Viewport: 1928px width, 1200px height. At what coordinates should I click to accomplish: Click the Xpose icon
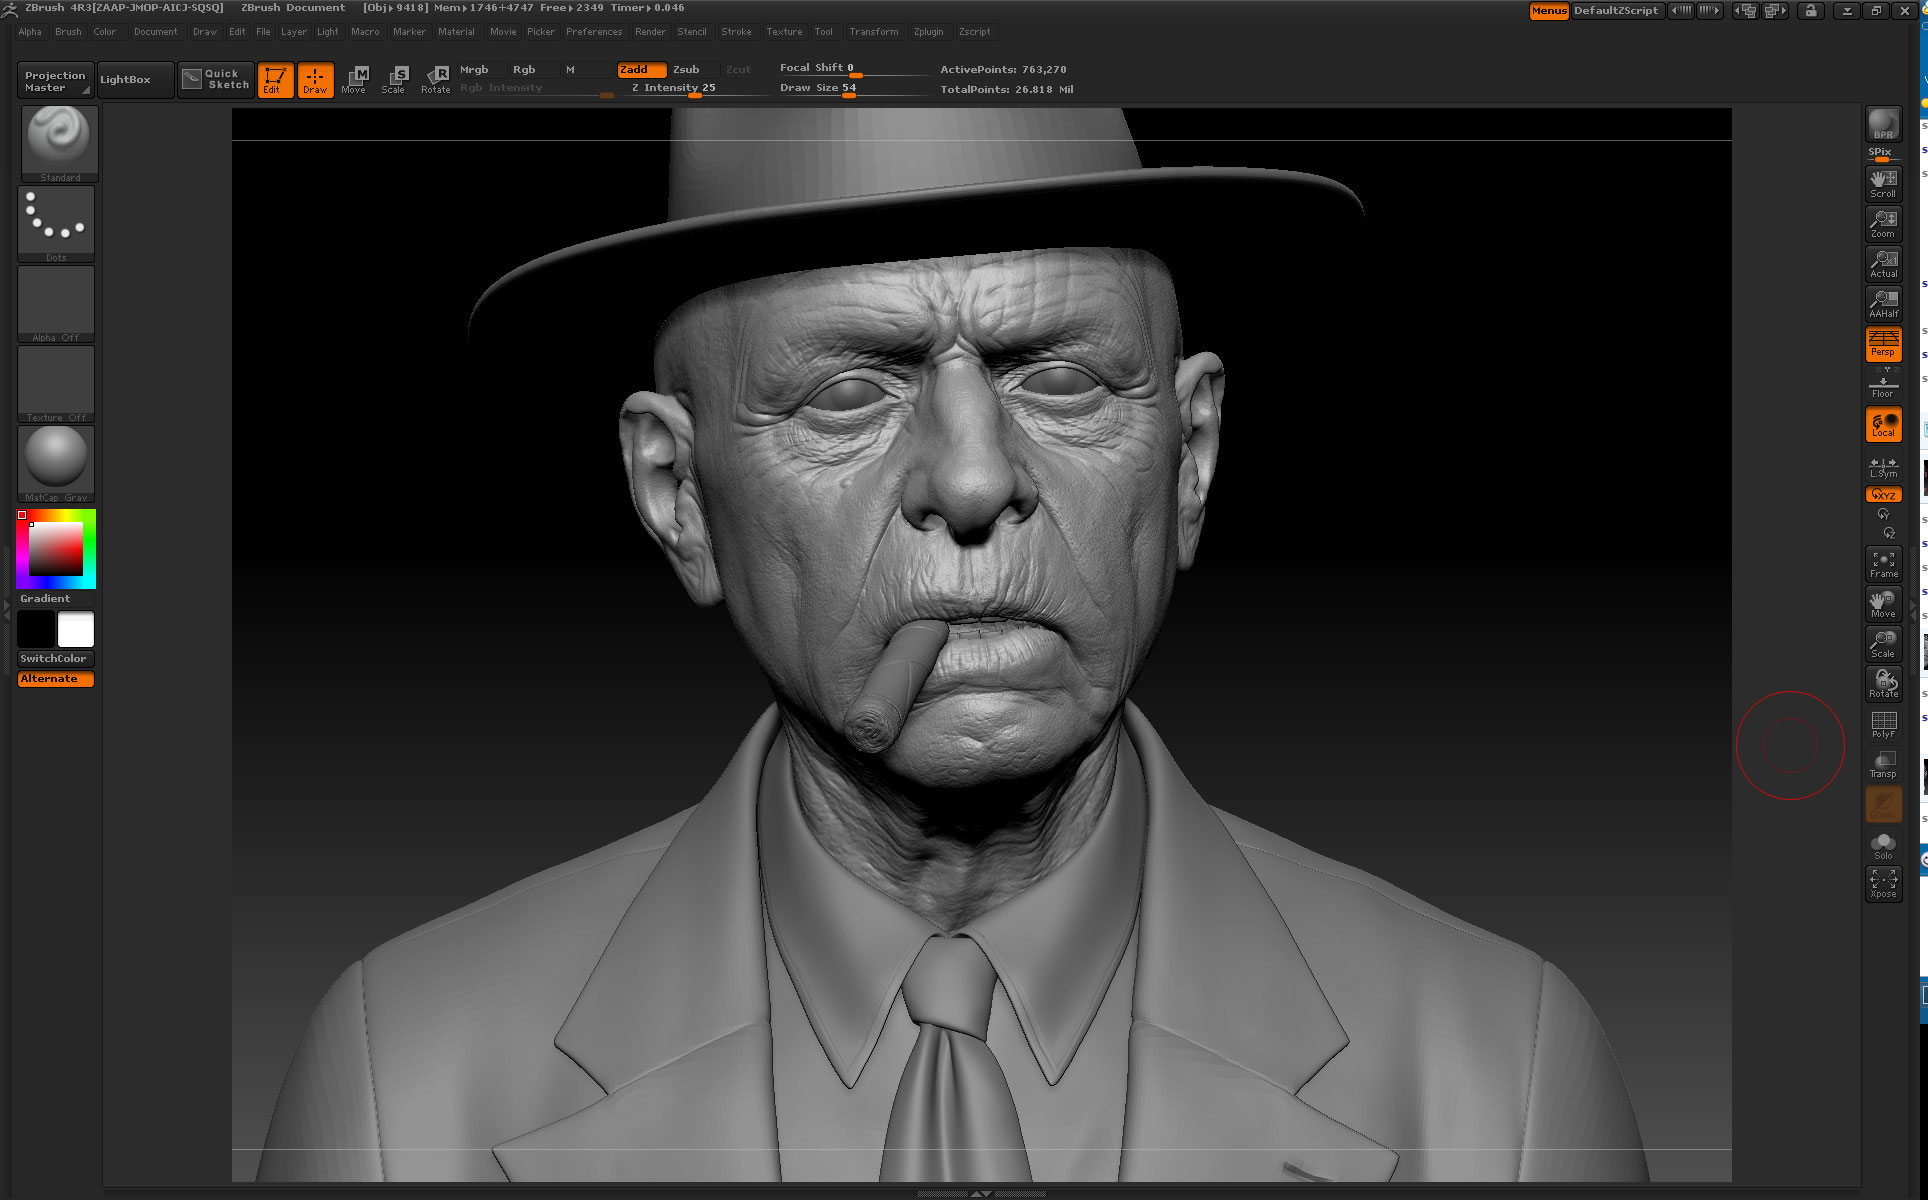(x=1883, y=884)
